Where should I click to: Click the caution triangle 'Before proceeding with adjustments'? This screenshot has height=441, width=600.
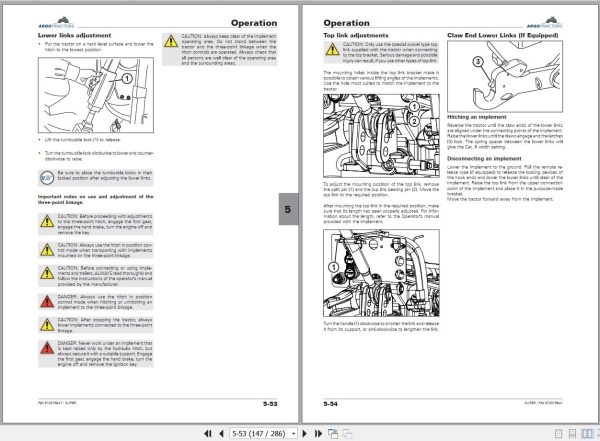(47, 221)
